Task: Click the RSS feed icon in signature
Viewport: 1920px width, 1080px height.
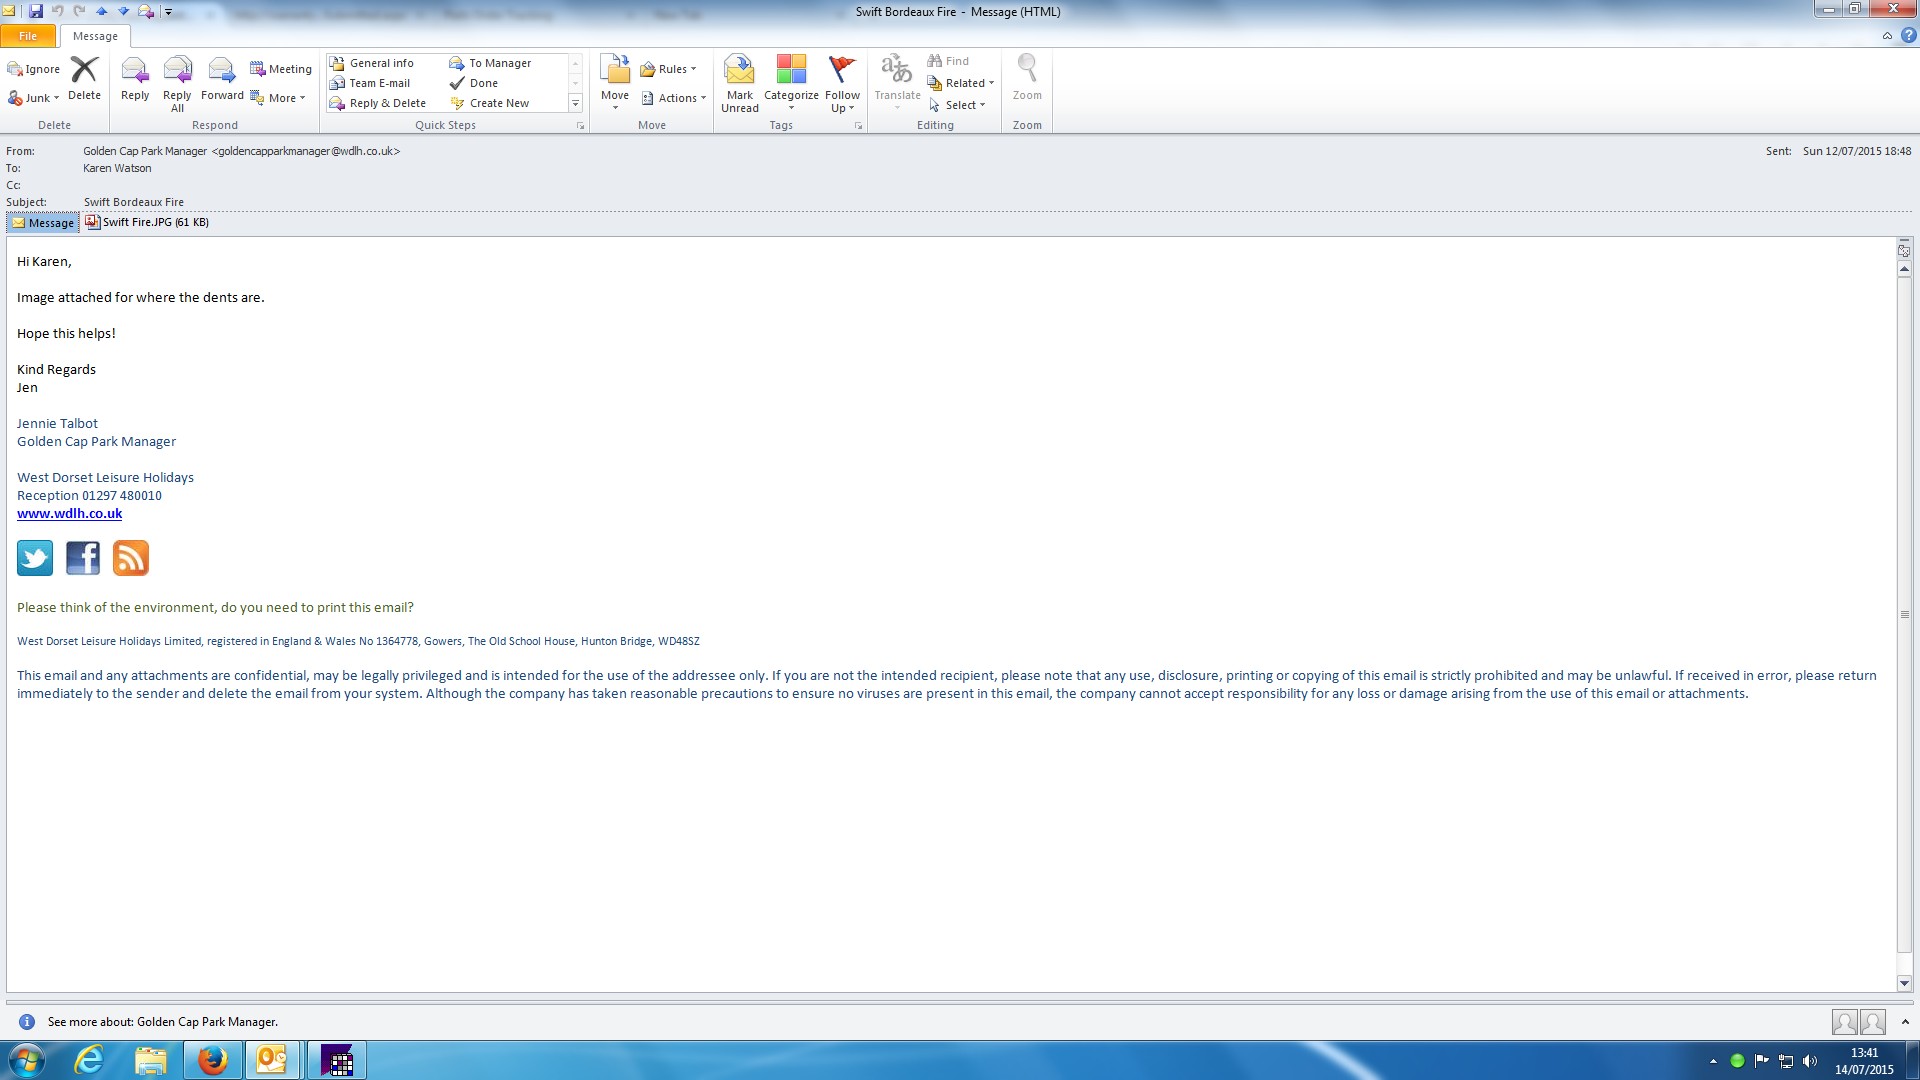Action: pos(131,558)
